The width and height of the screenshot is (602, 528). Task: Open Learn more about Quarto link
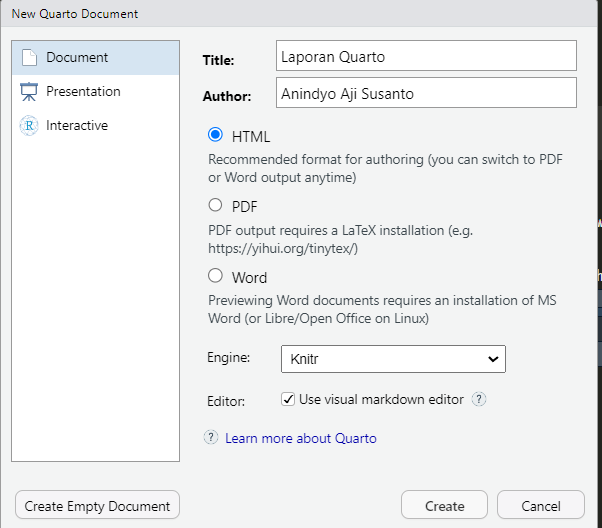(x=301, y=438)
